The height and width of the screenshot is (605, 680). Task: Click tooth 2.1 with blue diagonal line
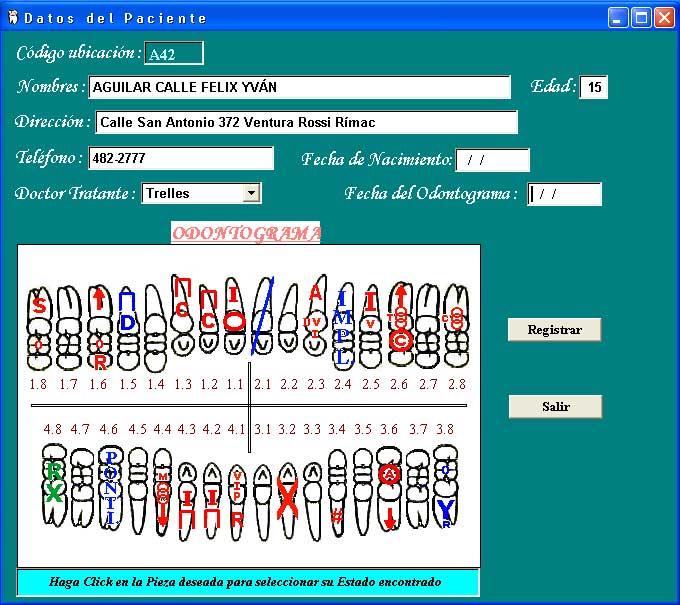(262, 320)
